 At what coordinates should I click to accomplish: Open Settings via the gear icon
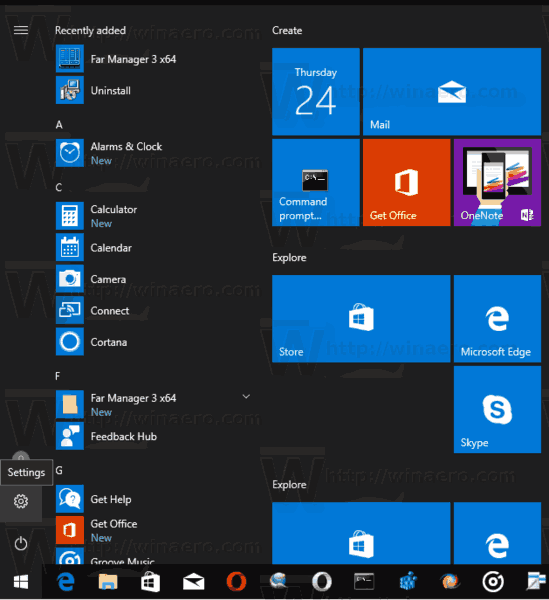click(x=21, y=501)
